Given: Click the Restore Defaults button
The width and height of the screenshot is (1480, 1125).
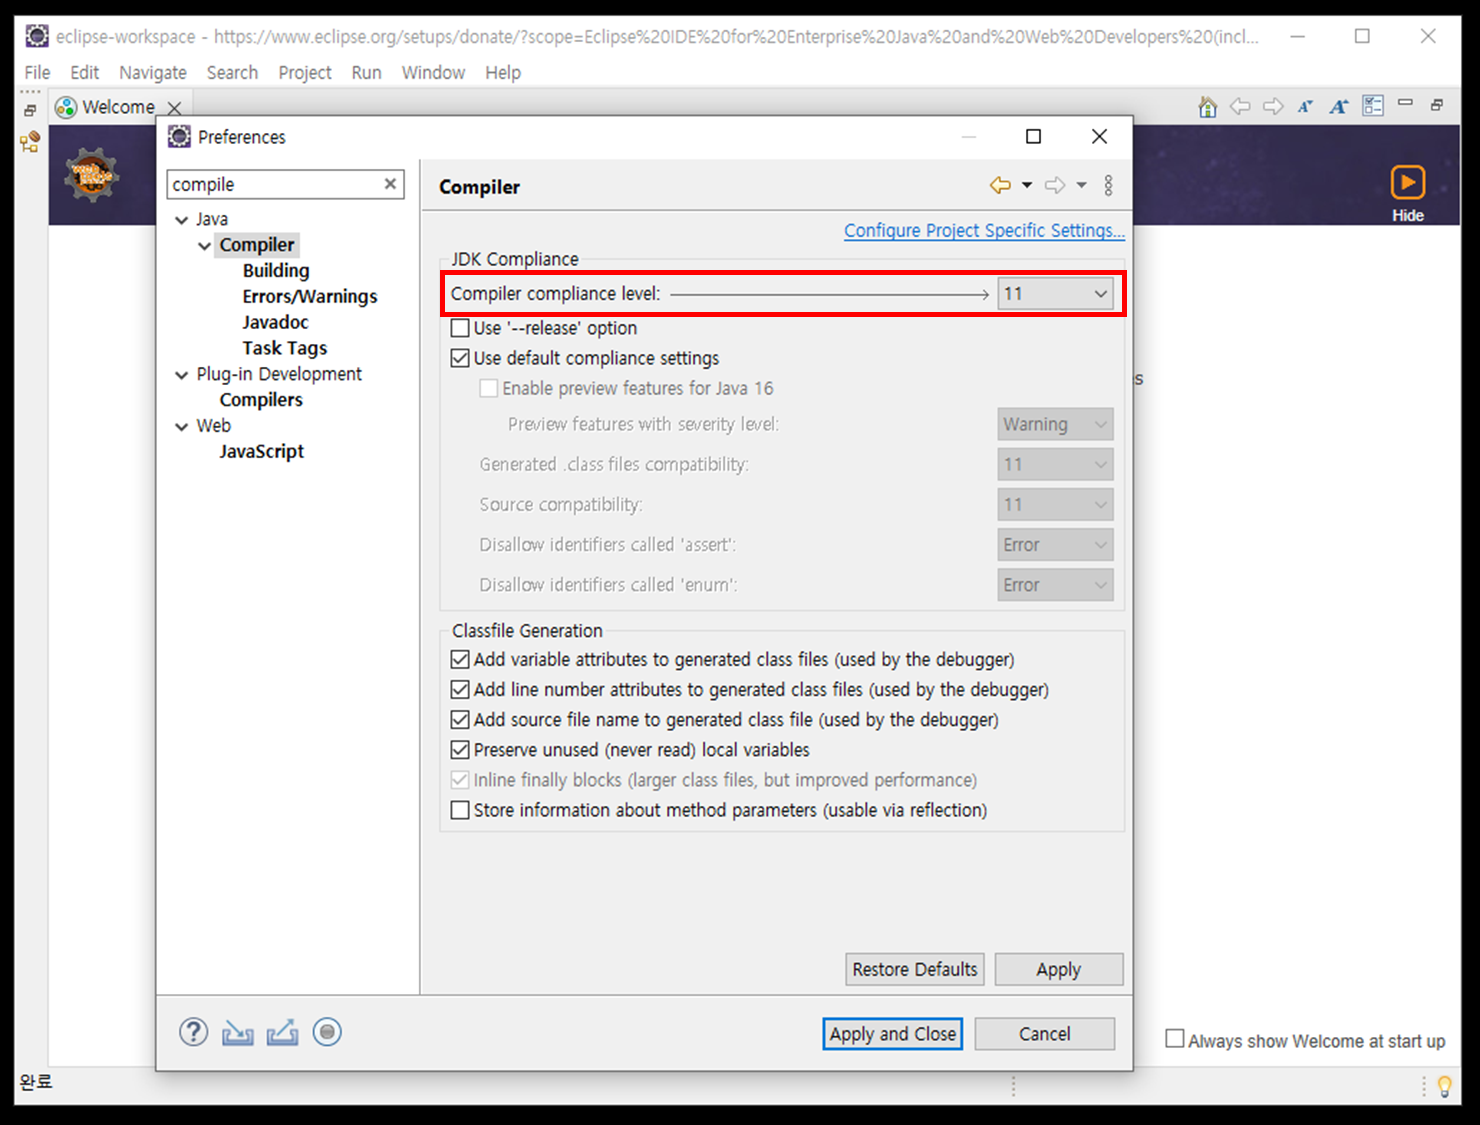Looking at the screenshot, I should (914, 969).
